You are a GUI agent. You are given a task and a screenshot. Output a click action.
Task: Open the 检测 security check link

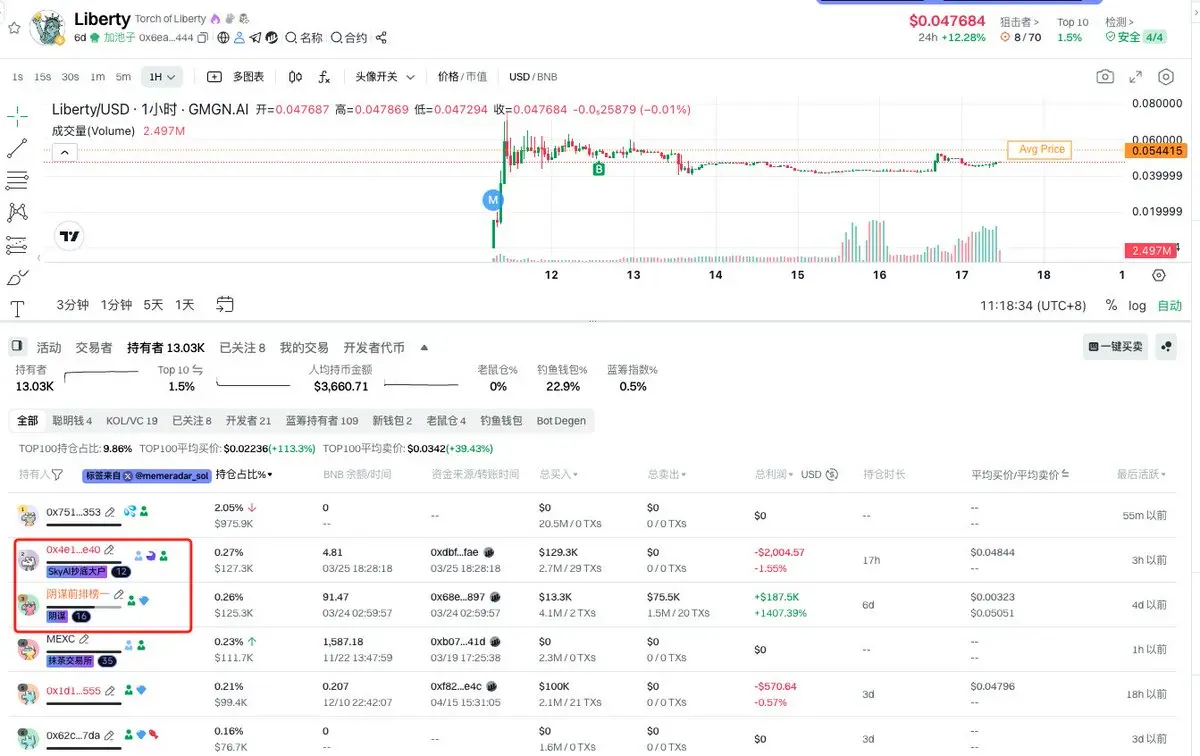pyautogui.click(x=1119, y=22)
